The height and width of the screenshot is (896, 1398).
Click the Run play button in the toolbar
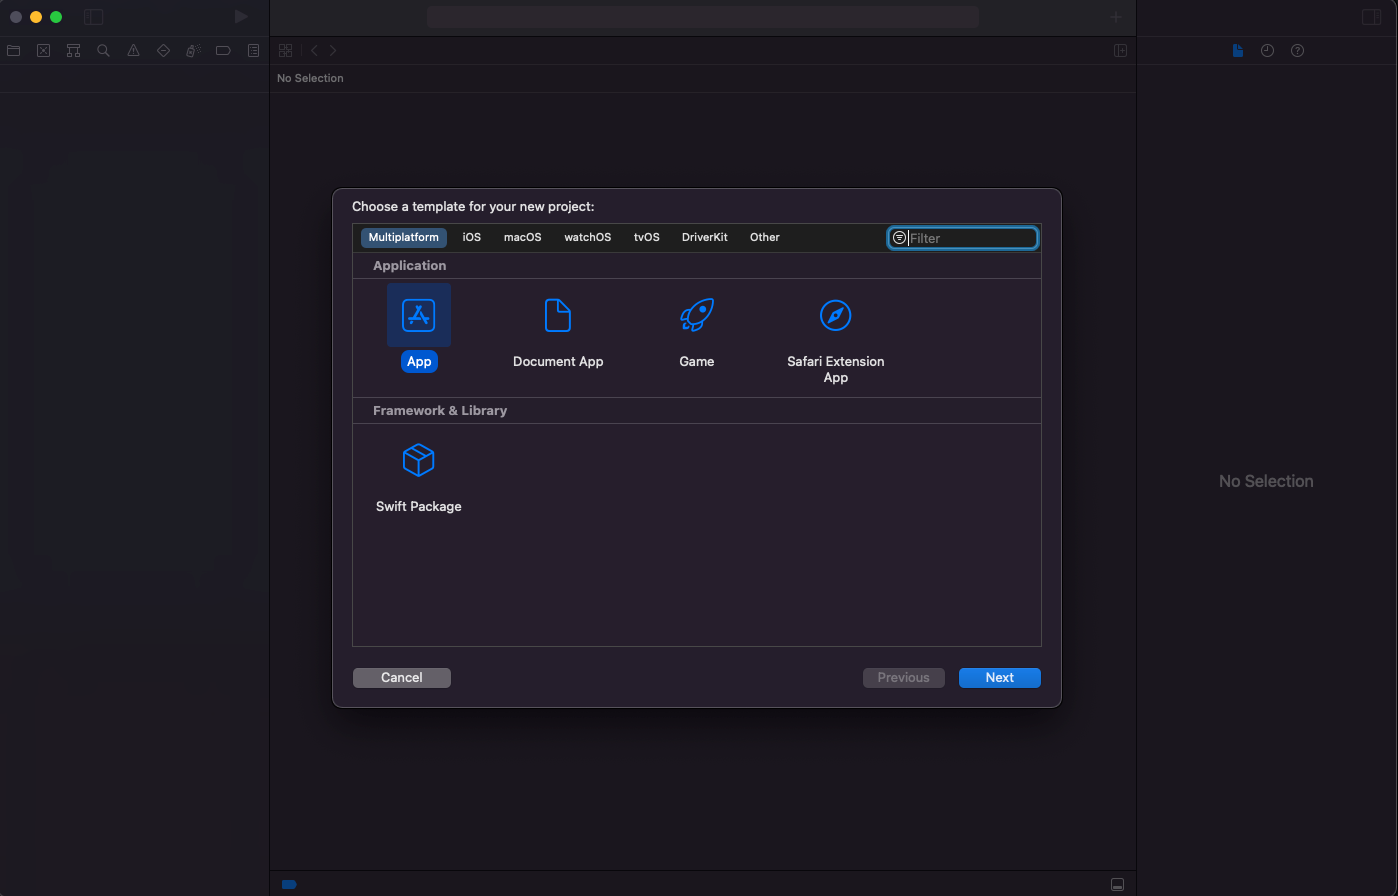point(241,17)
